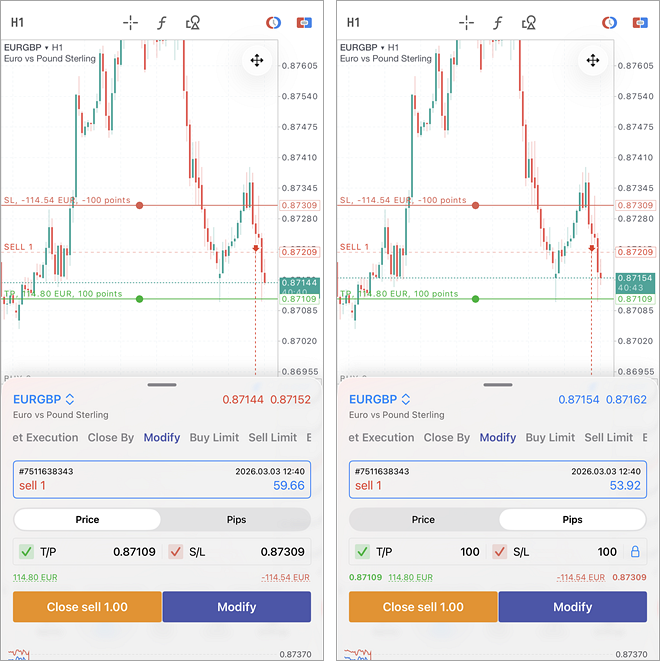The height and width of the screenshot is (661, 660).
Task: Switch to Modify tab, left panel
Action: [162, 438]
